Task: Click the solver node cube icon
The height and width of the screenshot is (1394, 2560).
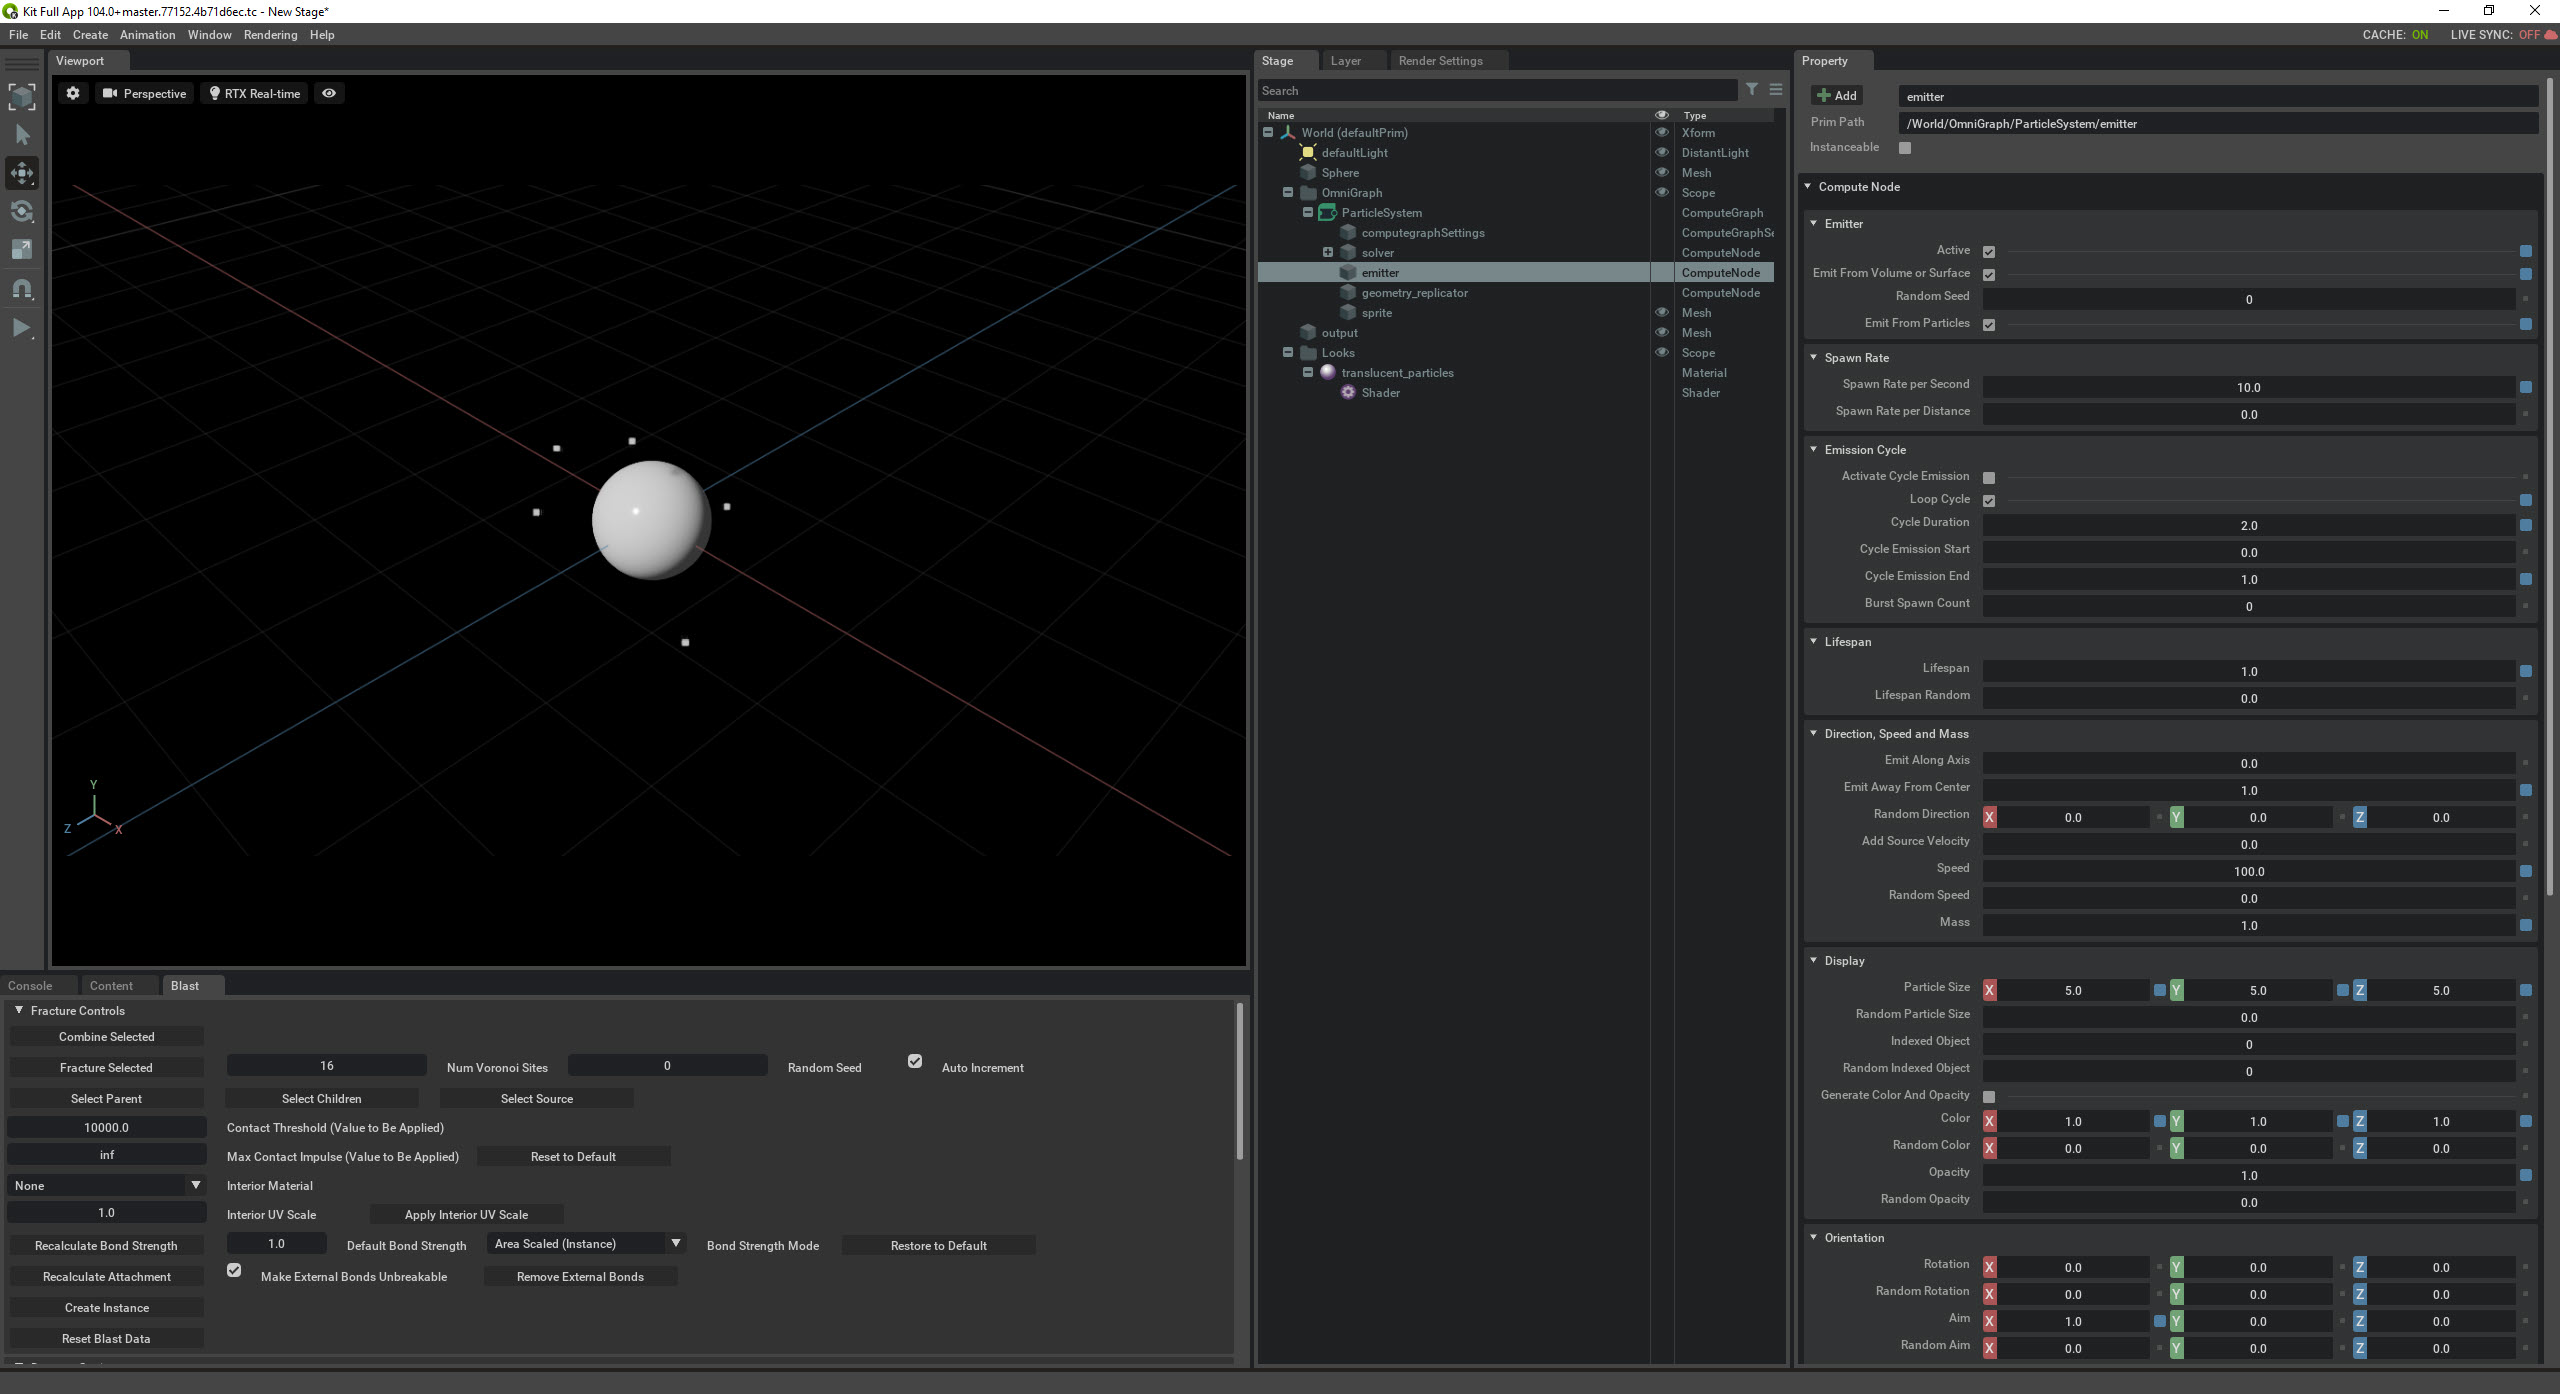Action: pos(1348,253)
